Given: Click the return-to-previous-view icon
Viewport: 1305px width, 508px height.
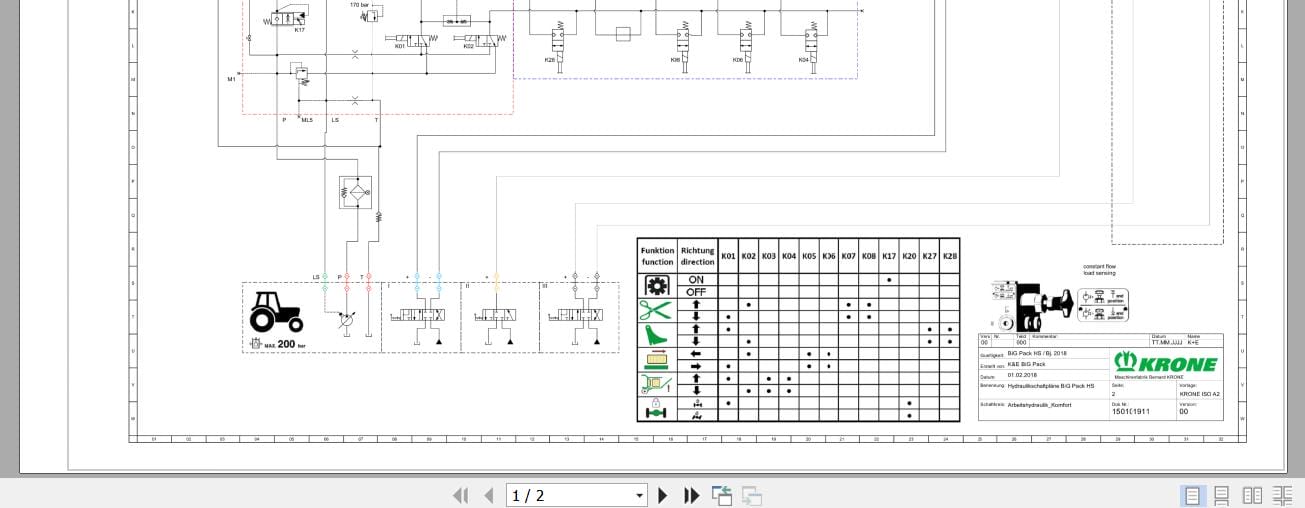Looking at the screenshot, I should pos(722,495).
